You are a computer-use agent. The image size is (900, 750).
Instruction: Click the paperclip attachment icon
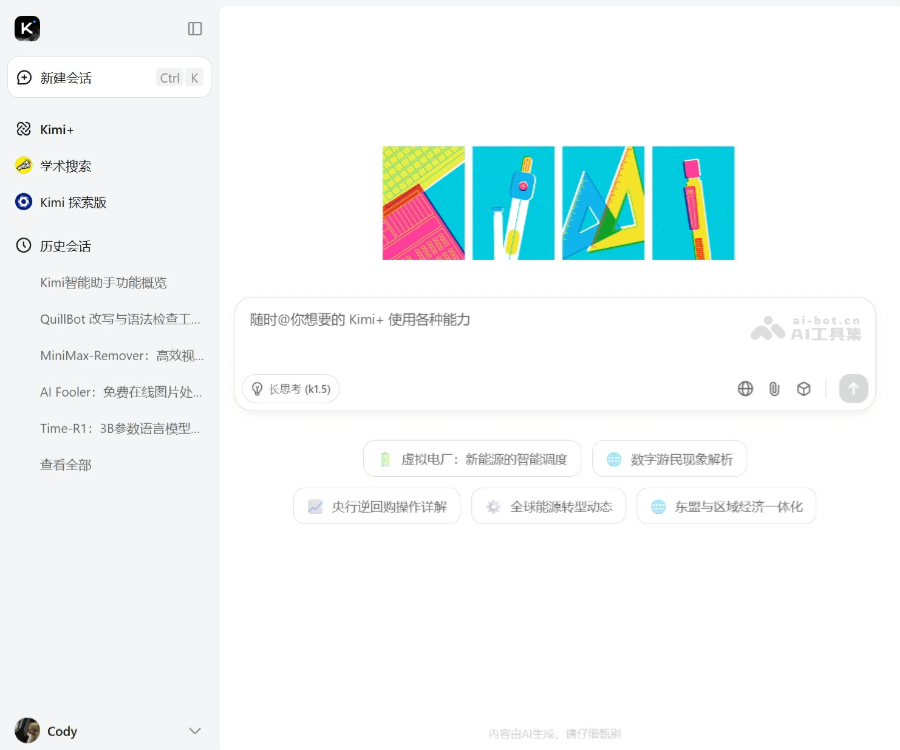pos(774,388)
